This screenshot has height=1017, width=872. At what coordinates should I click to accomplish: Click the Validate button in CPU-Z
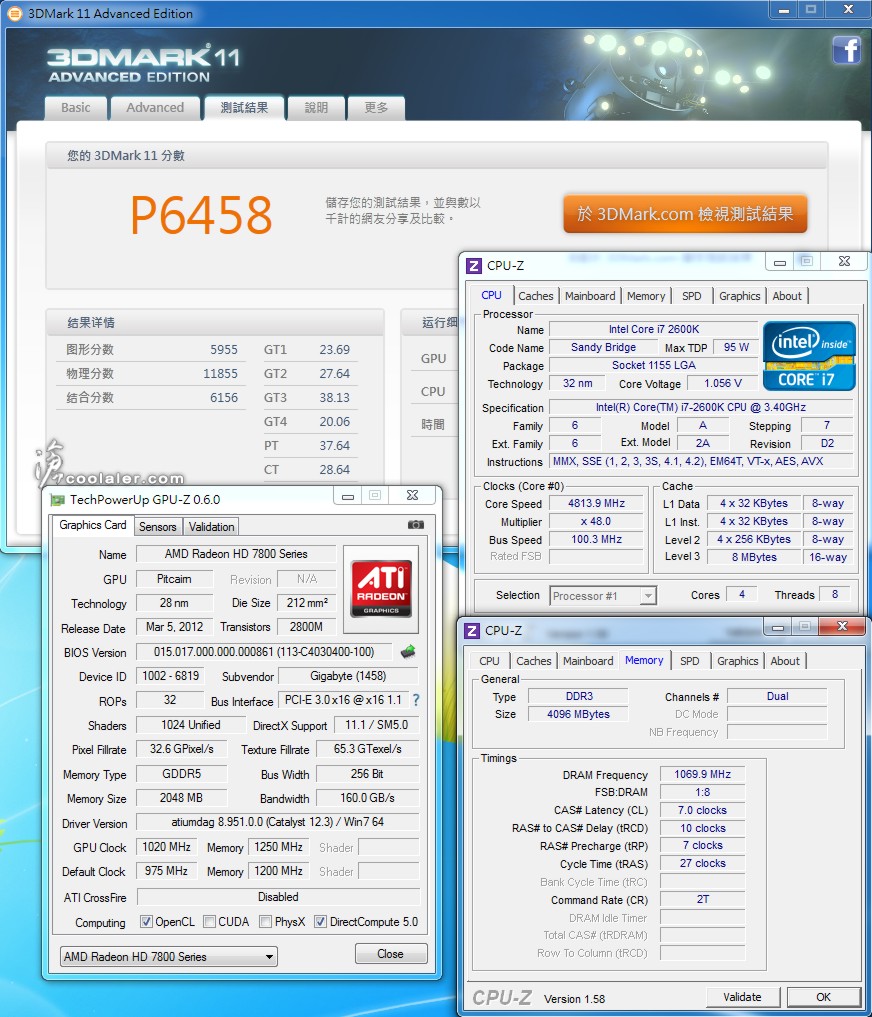[x=743, y=997]
